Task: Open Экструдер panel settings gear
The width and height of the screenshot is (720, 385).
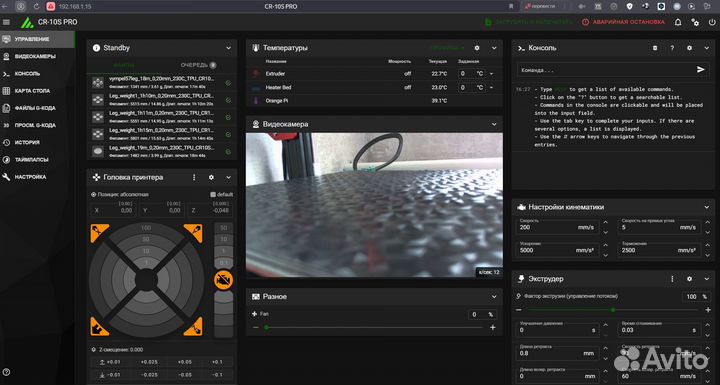Action: 689,279
